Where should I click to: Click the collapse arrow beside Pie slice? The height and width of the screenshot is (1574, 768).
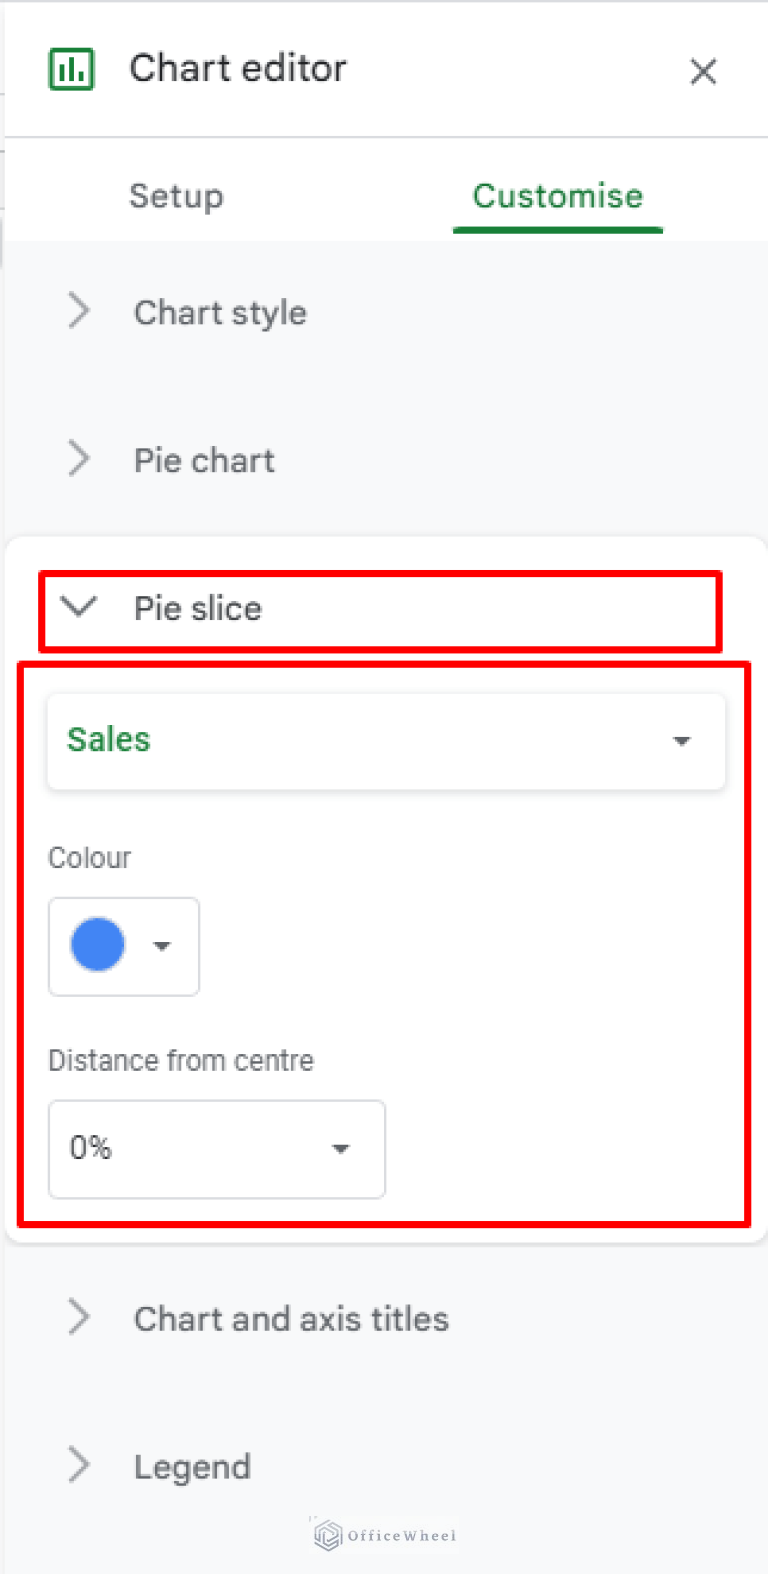[x=79, y=606]
